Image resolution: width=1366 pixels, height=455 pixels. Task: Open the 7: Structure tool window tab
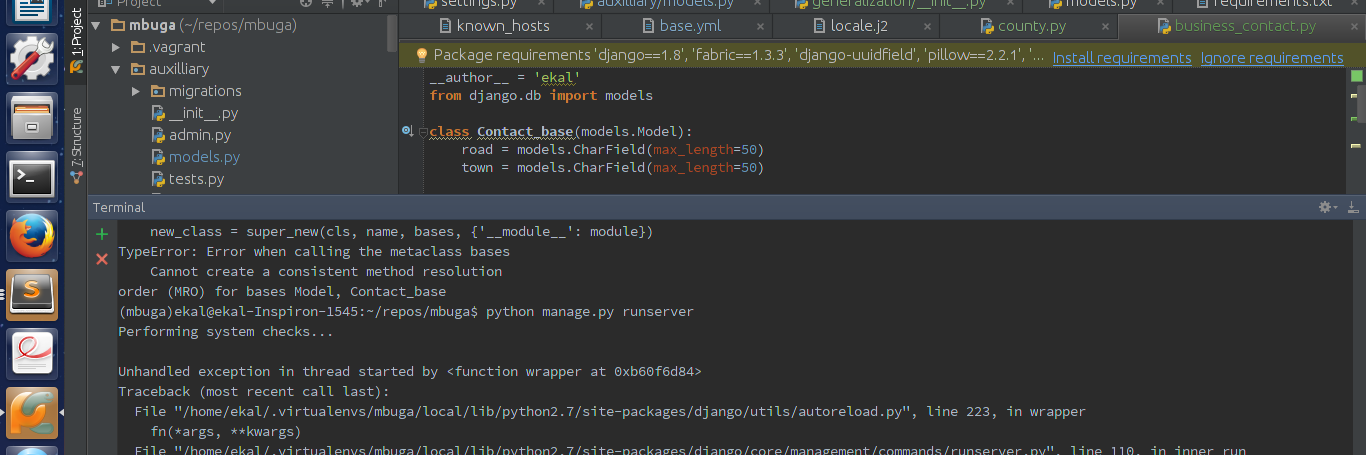[x=76, y=147]
